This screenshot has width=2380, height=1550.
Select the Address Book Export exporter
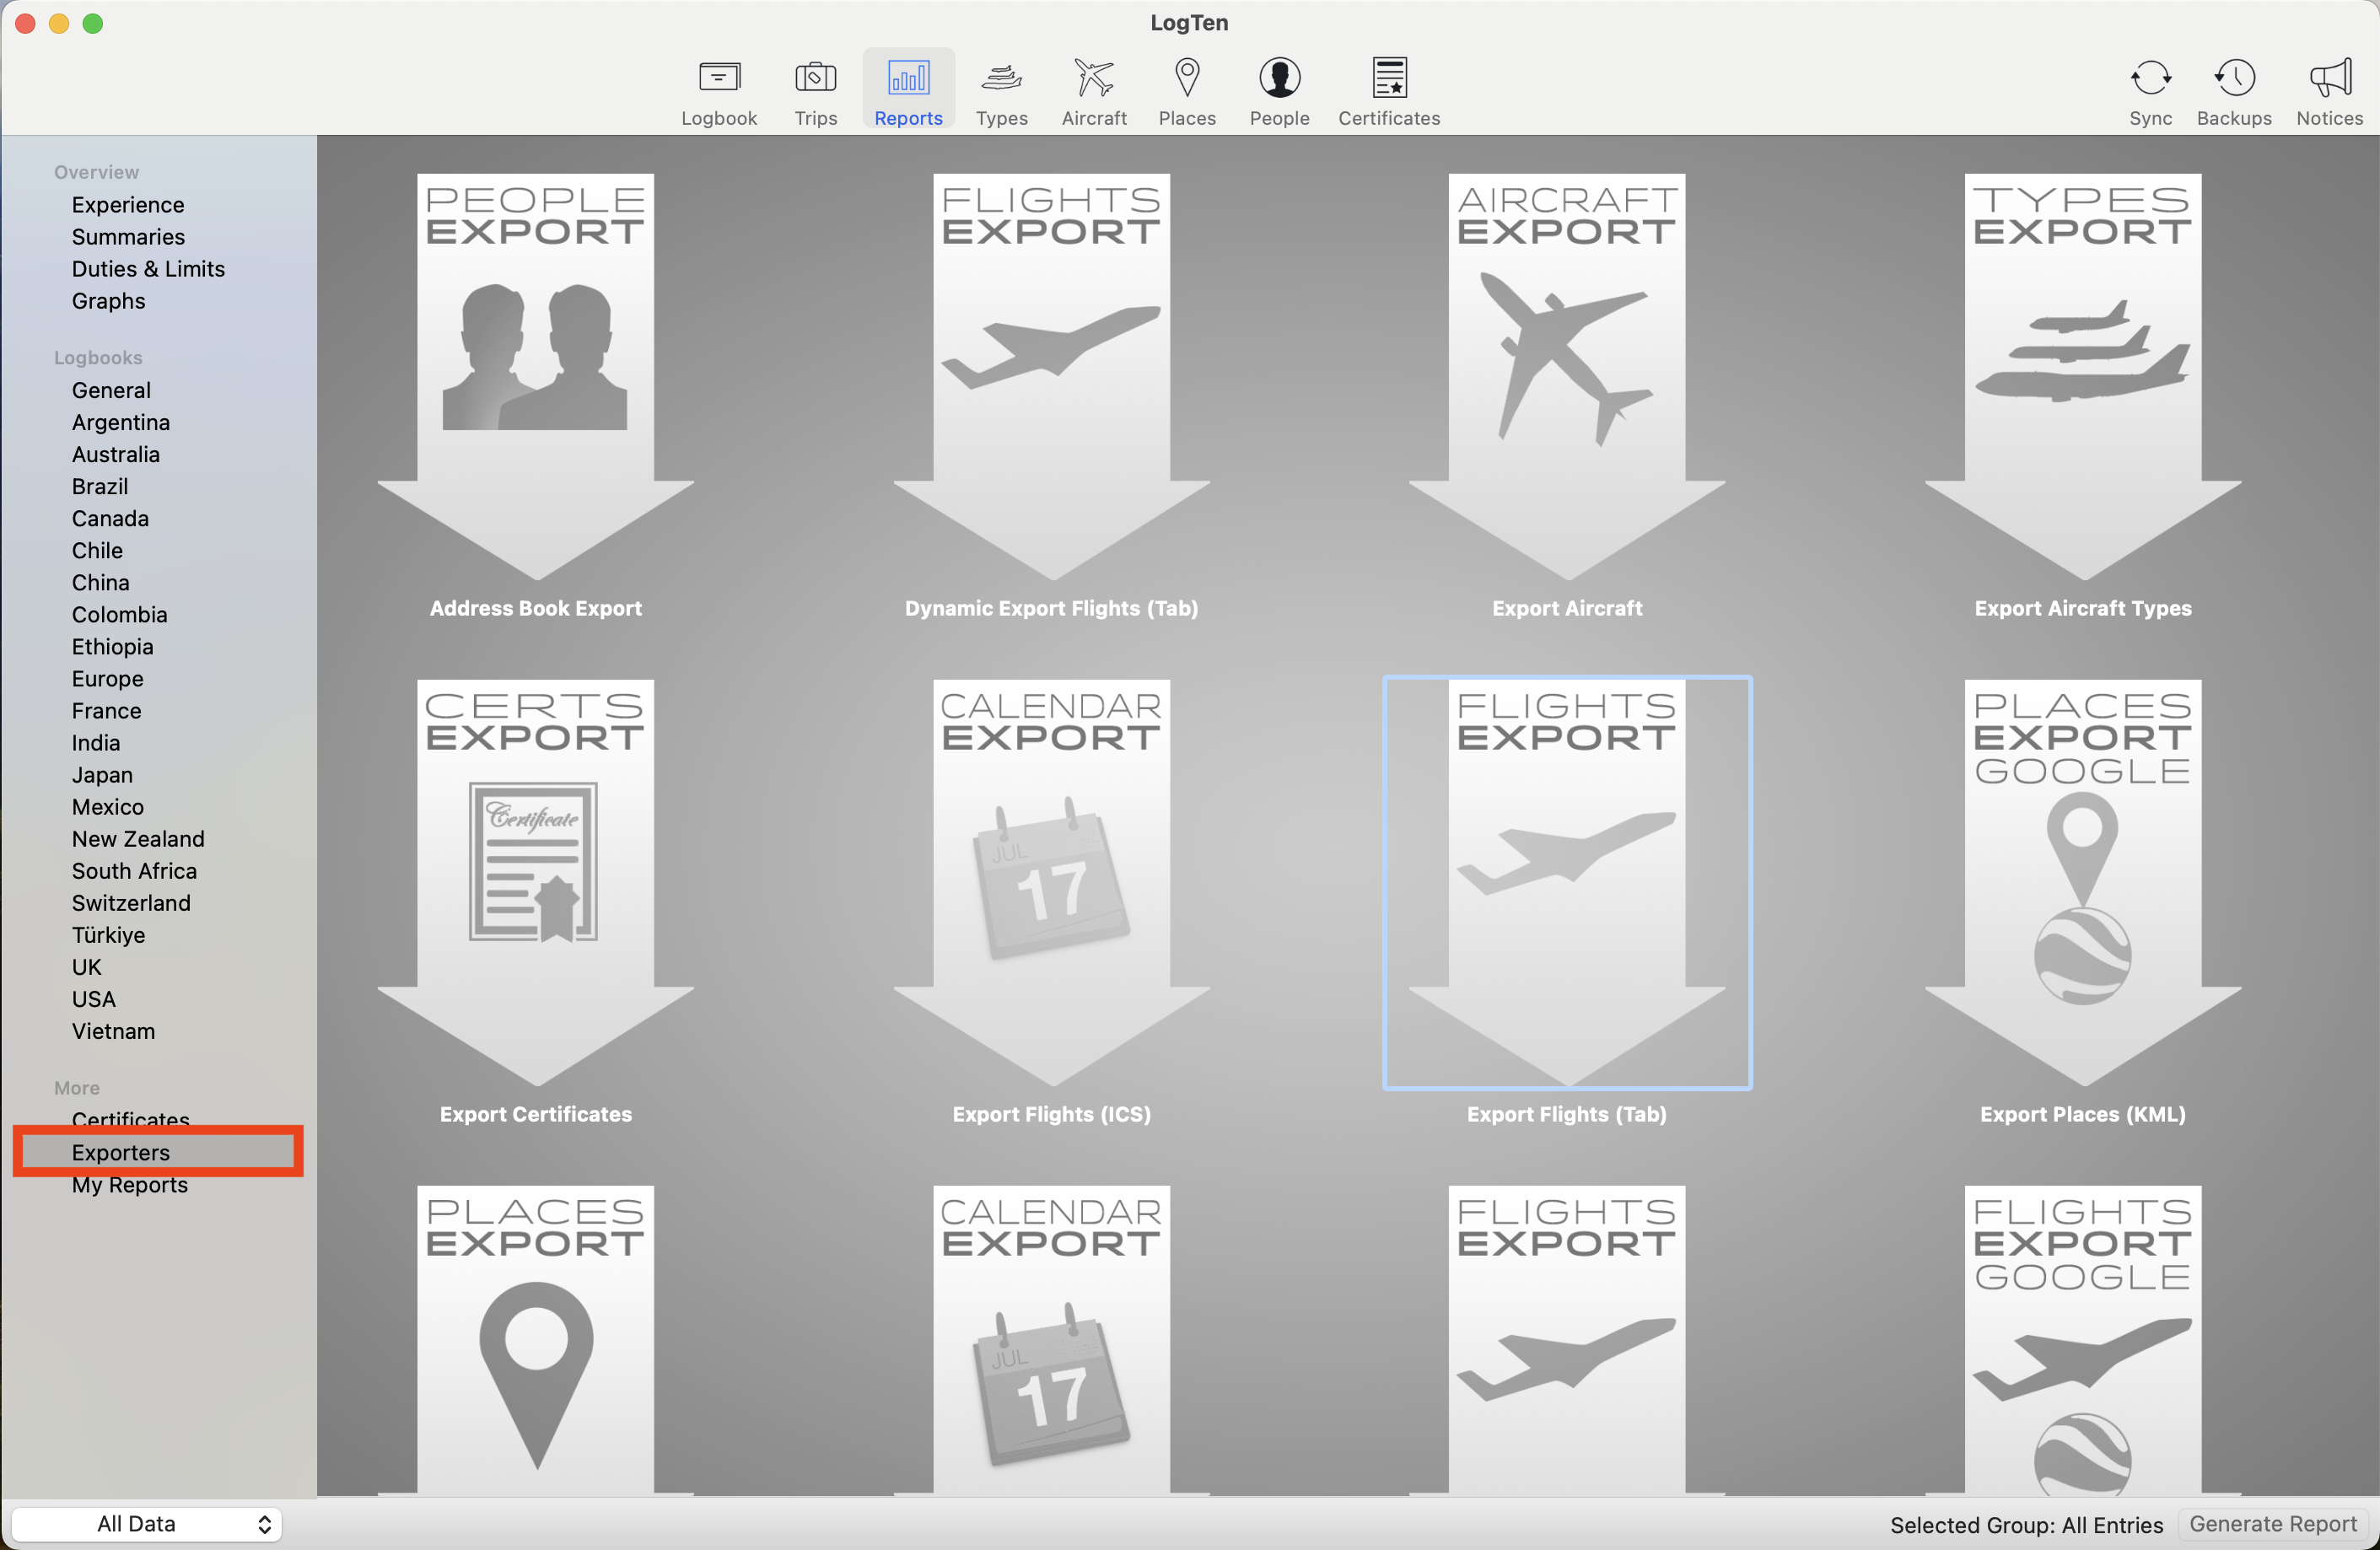[x=536, y=396]
